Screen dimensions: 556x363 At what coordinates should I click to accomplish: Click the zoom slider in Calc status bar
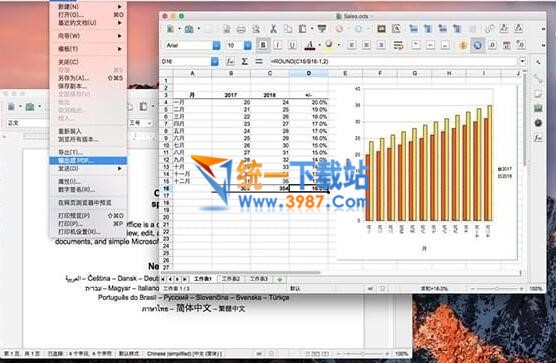pos(496,289)
